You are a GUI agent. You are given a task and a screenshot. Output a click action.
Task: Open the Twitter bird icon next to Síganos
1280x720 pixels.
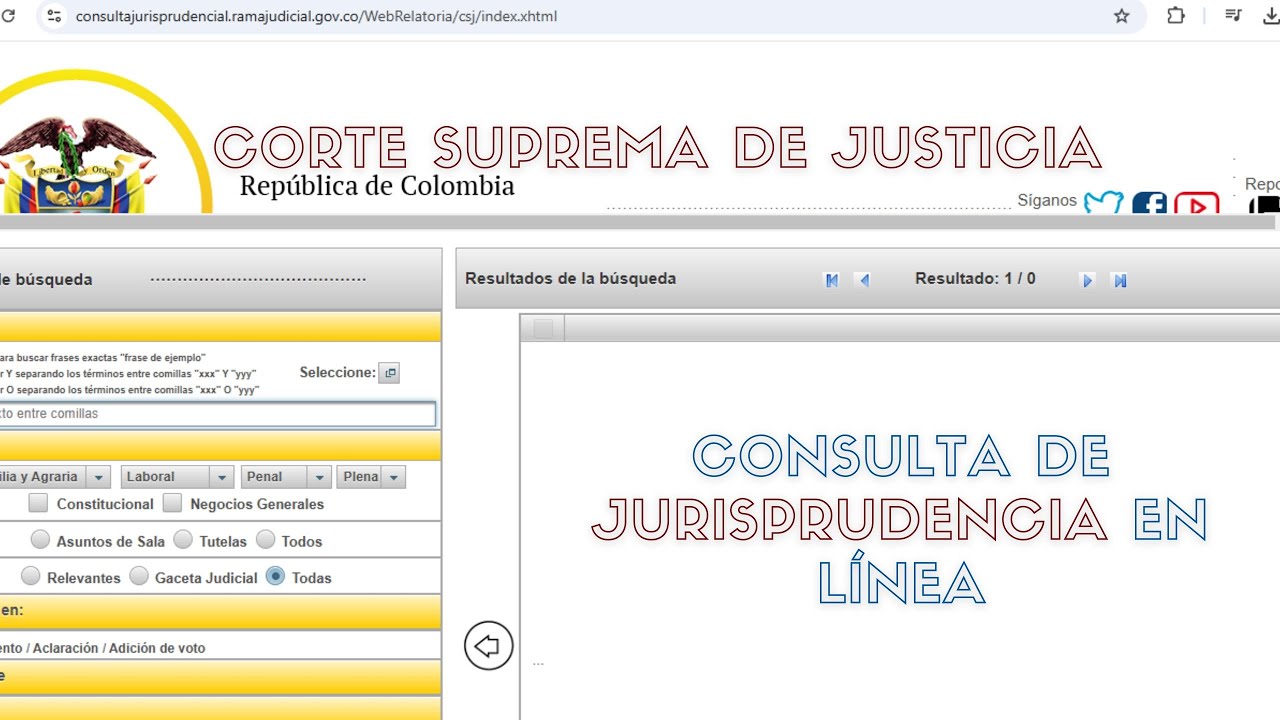(x=1104, y=203)
